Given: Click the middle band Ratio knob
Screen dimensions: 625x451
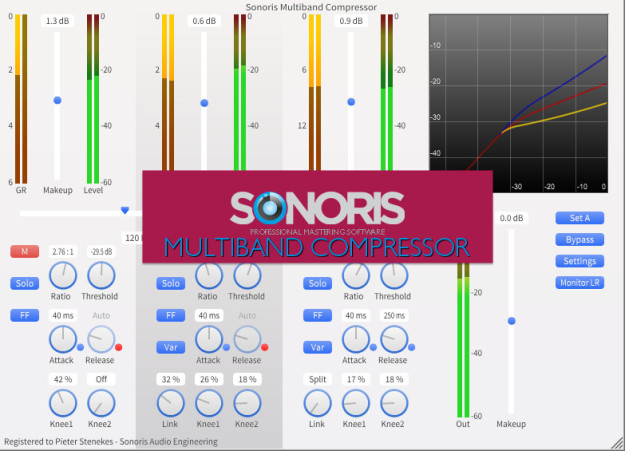Looking at the screenshot, I should tap(209, 275).
